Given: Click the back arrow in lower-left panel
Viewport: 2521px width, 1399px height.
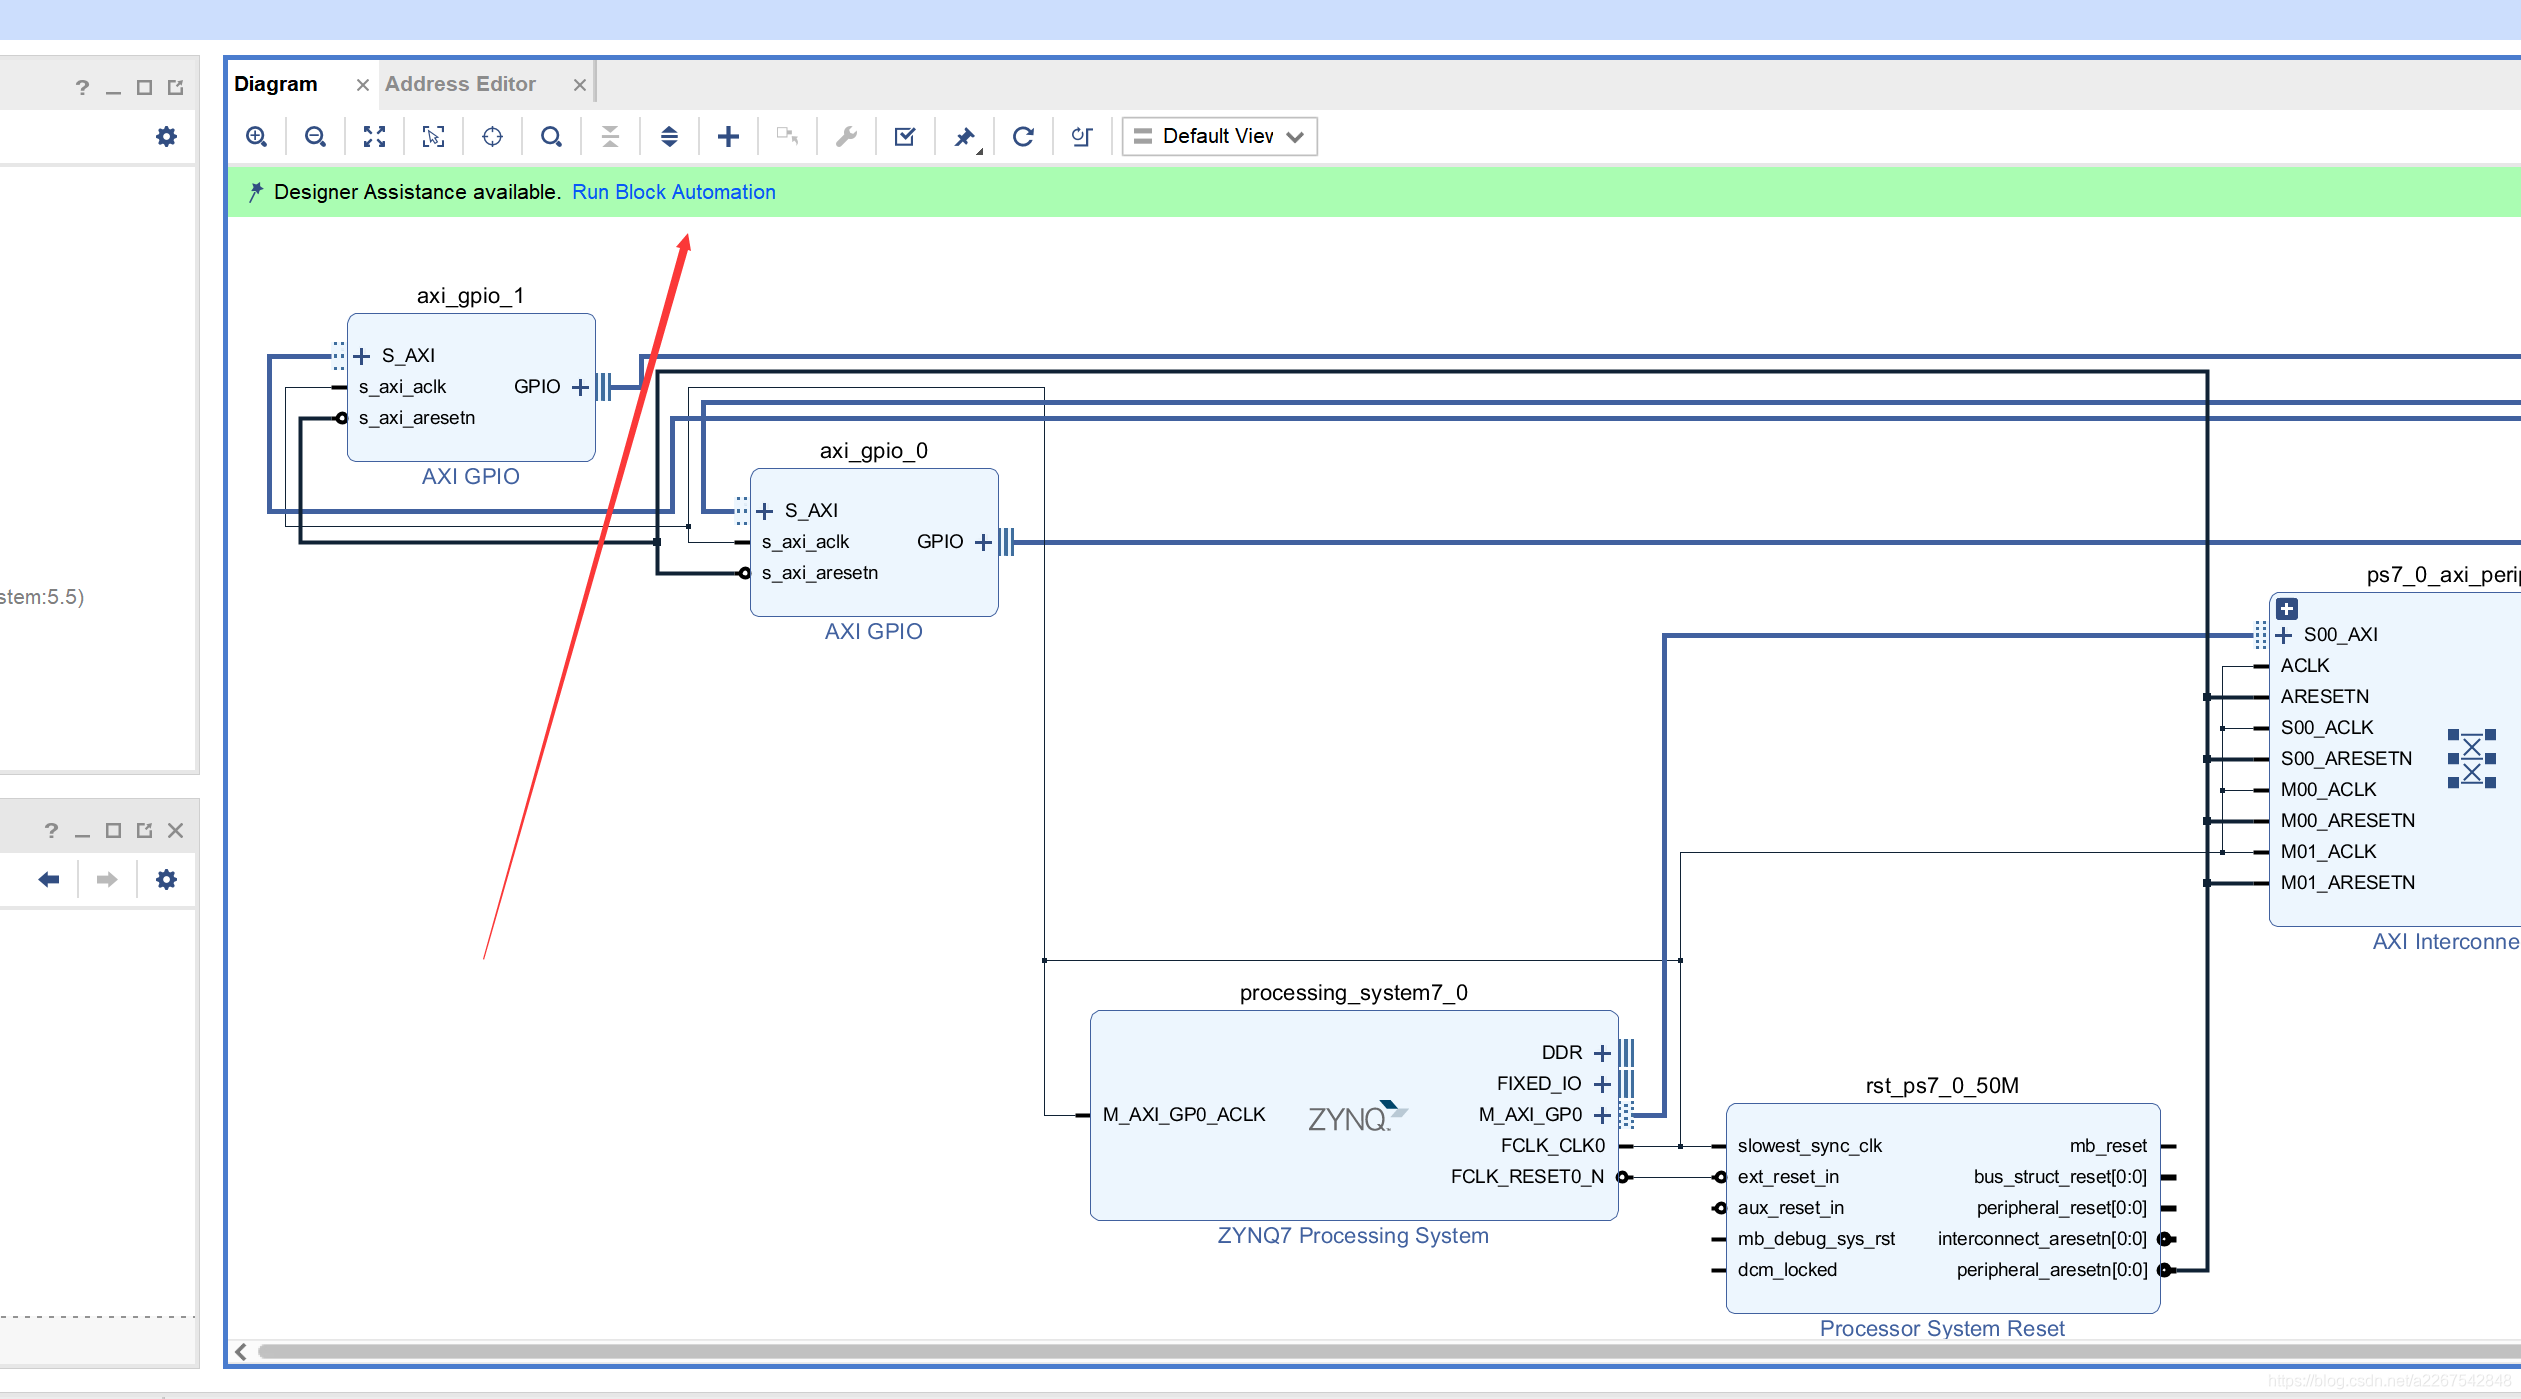Looking at the screenshot, I should 49,880.
